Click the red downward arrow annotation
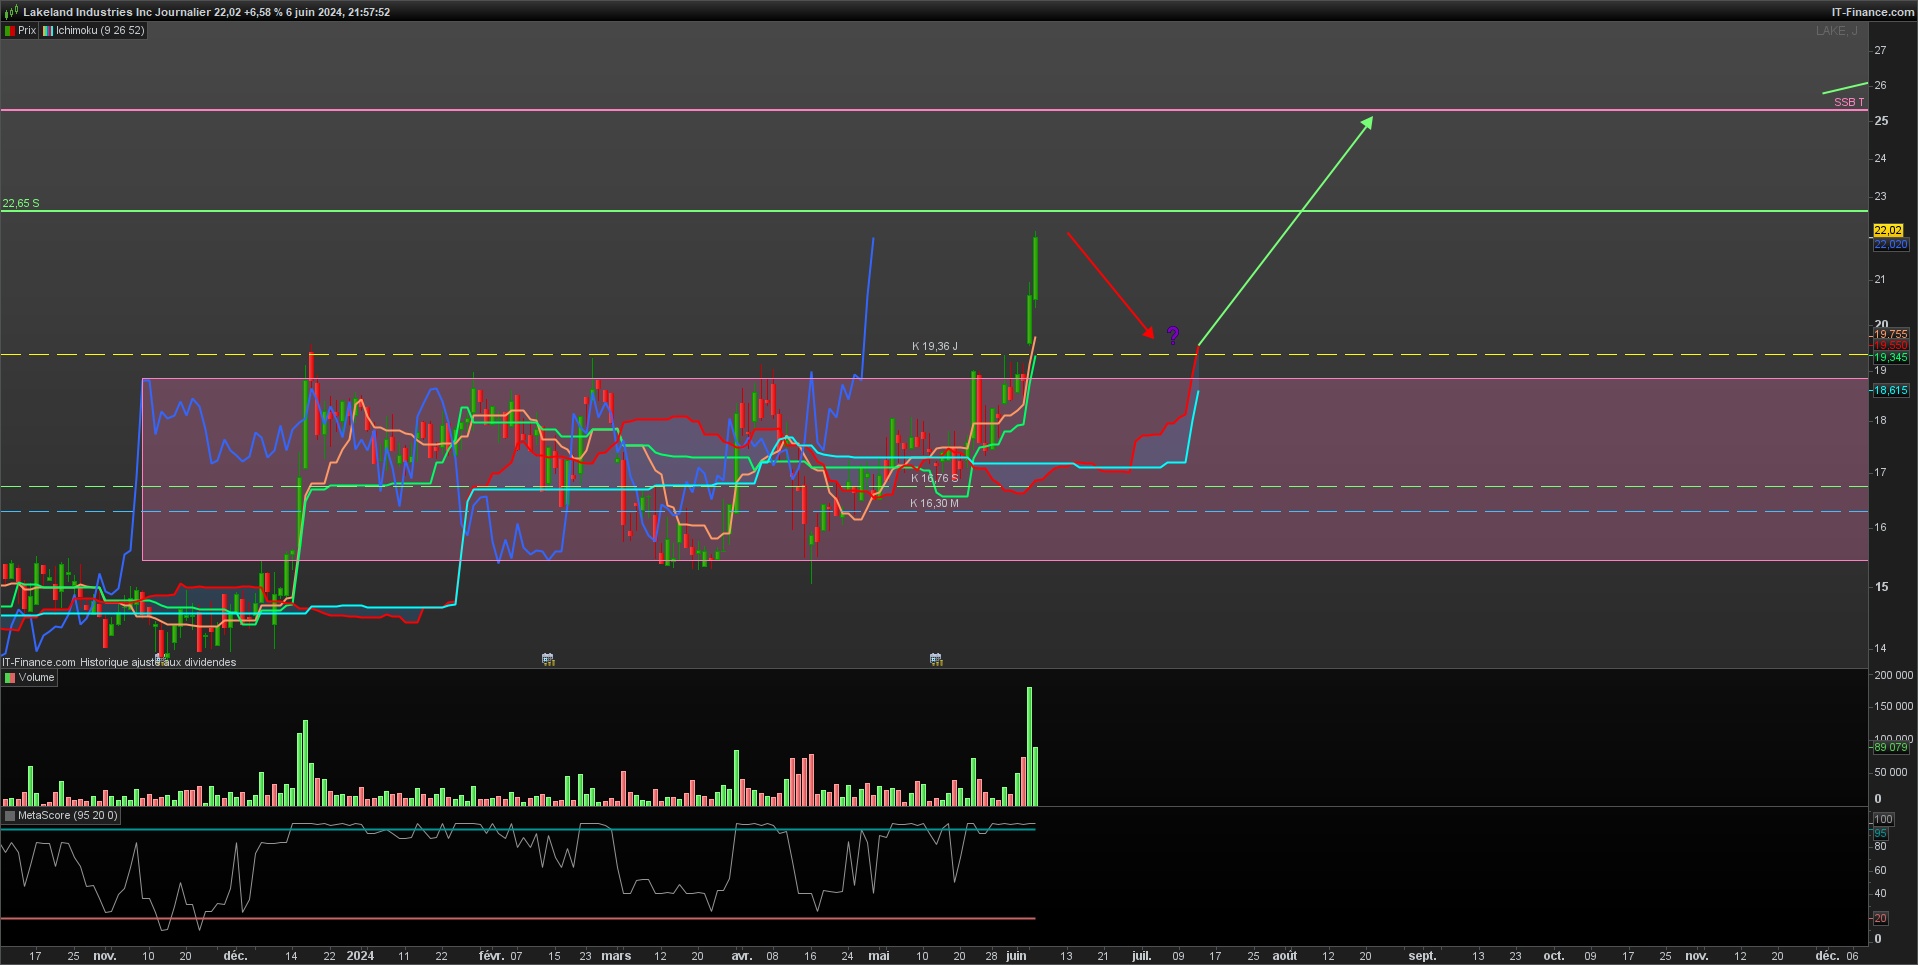Screen dimensions: 1918x965 pos(1111,286)
